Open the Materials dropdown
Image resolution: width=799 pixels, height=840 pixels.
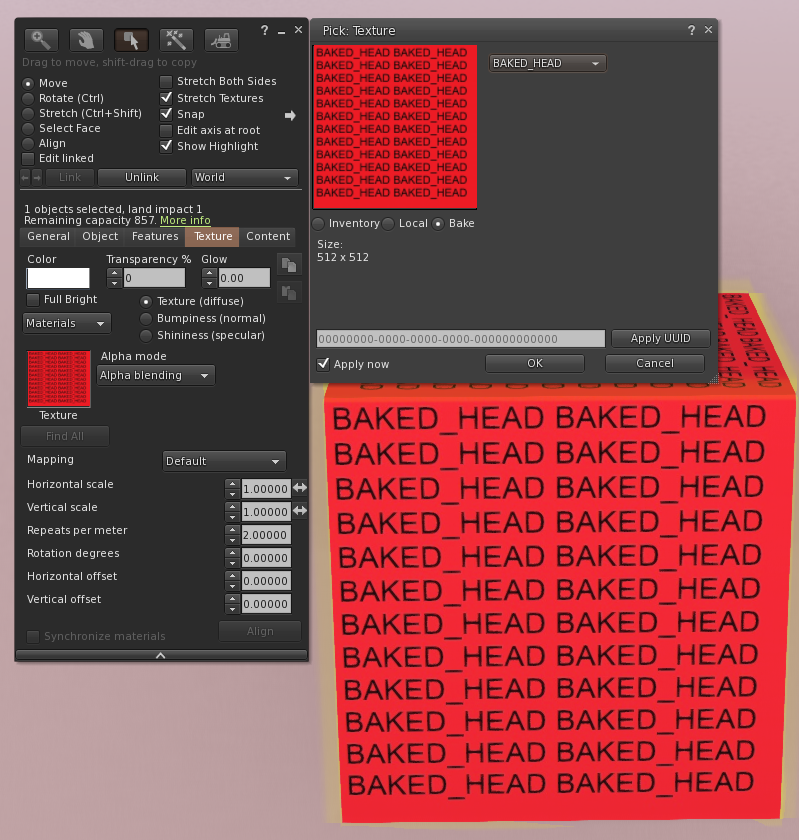tap(67, 324)
